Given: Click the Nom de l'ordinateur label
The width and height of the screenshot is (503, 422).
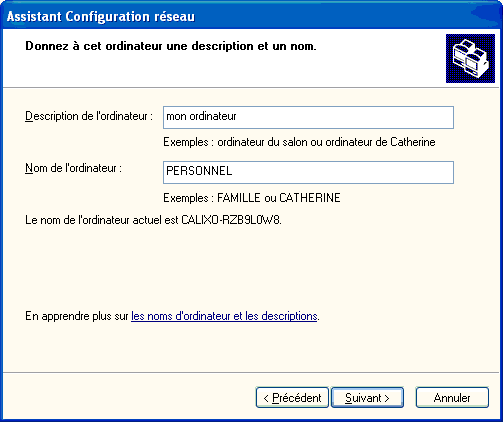Looking at the screenshot, I should pos(73,168).
